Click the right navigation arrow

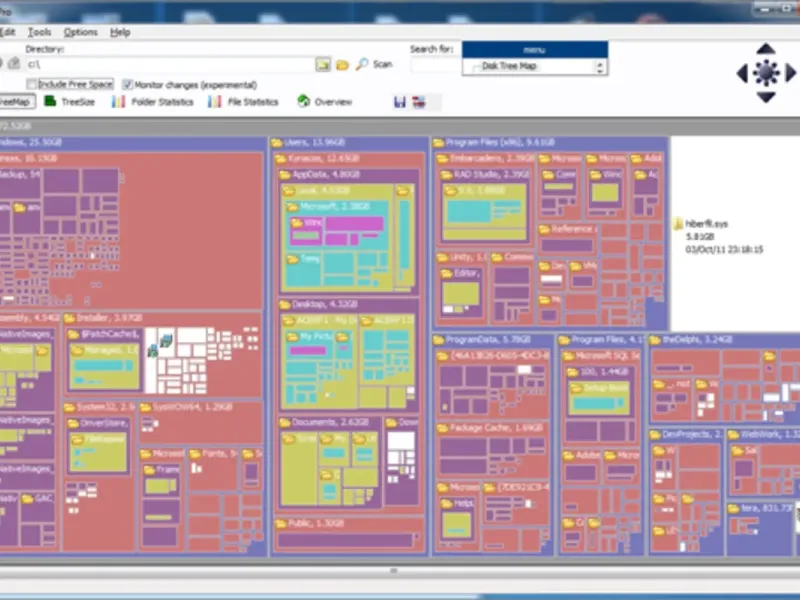tap(790, 73)
